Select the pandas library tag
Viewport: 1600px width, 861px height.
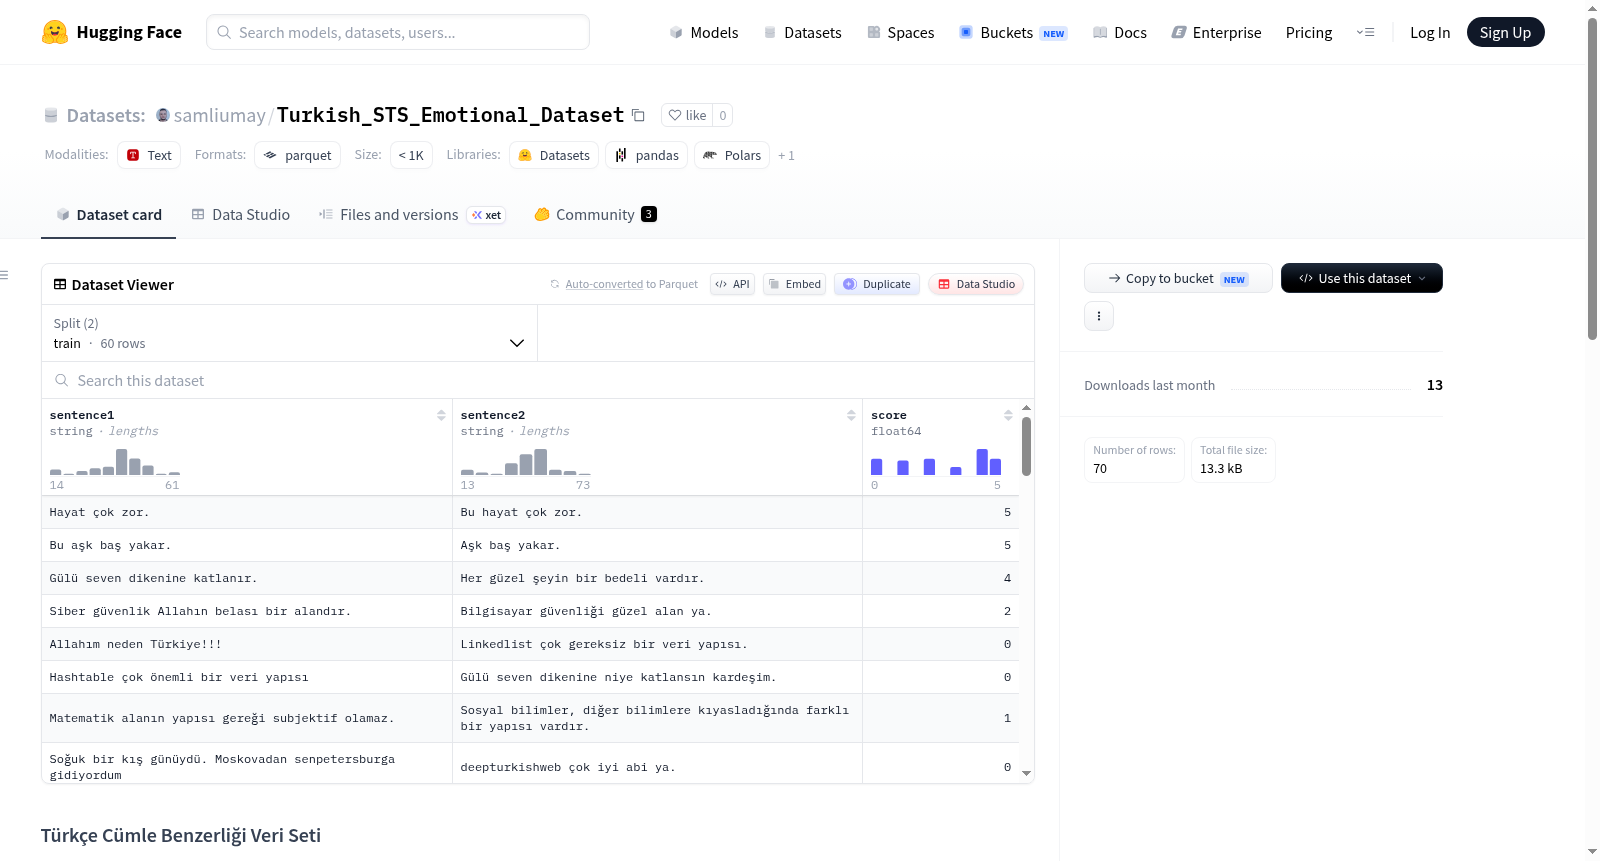click(x=647, y=155)
